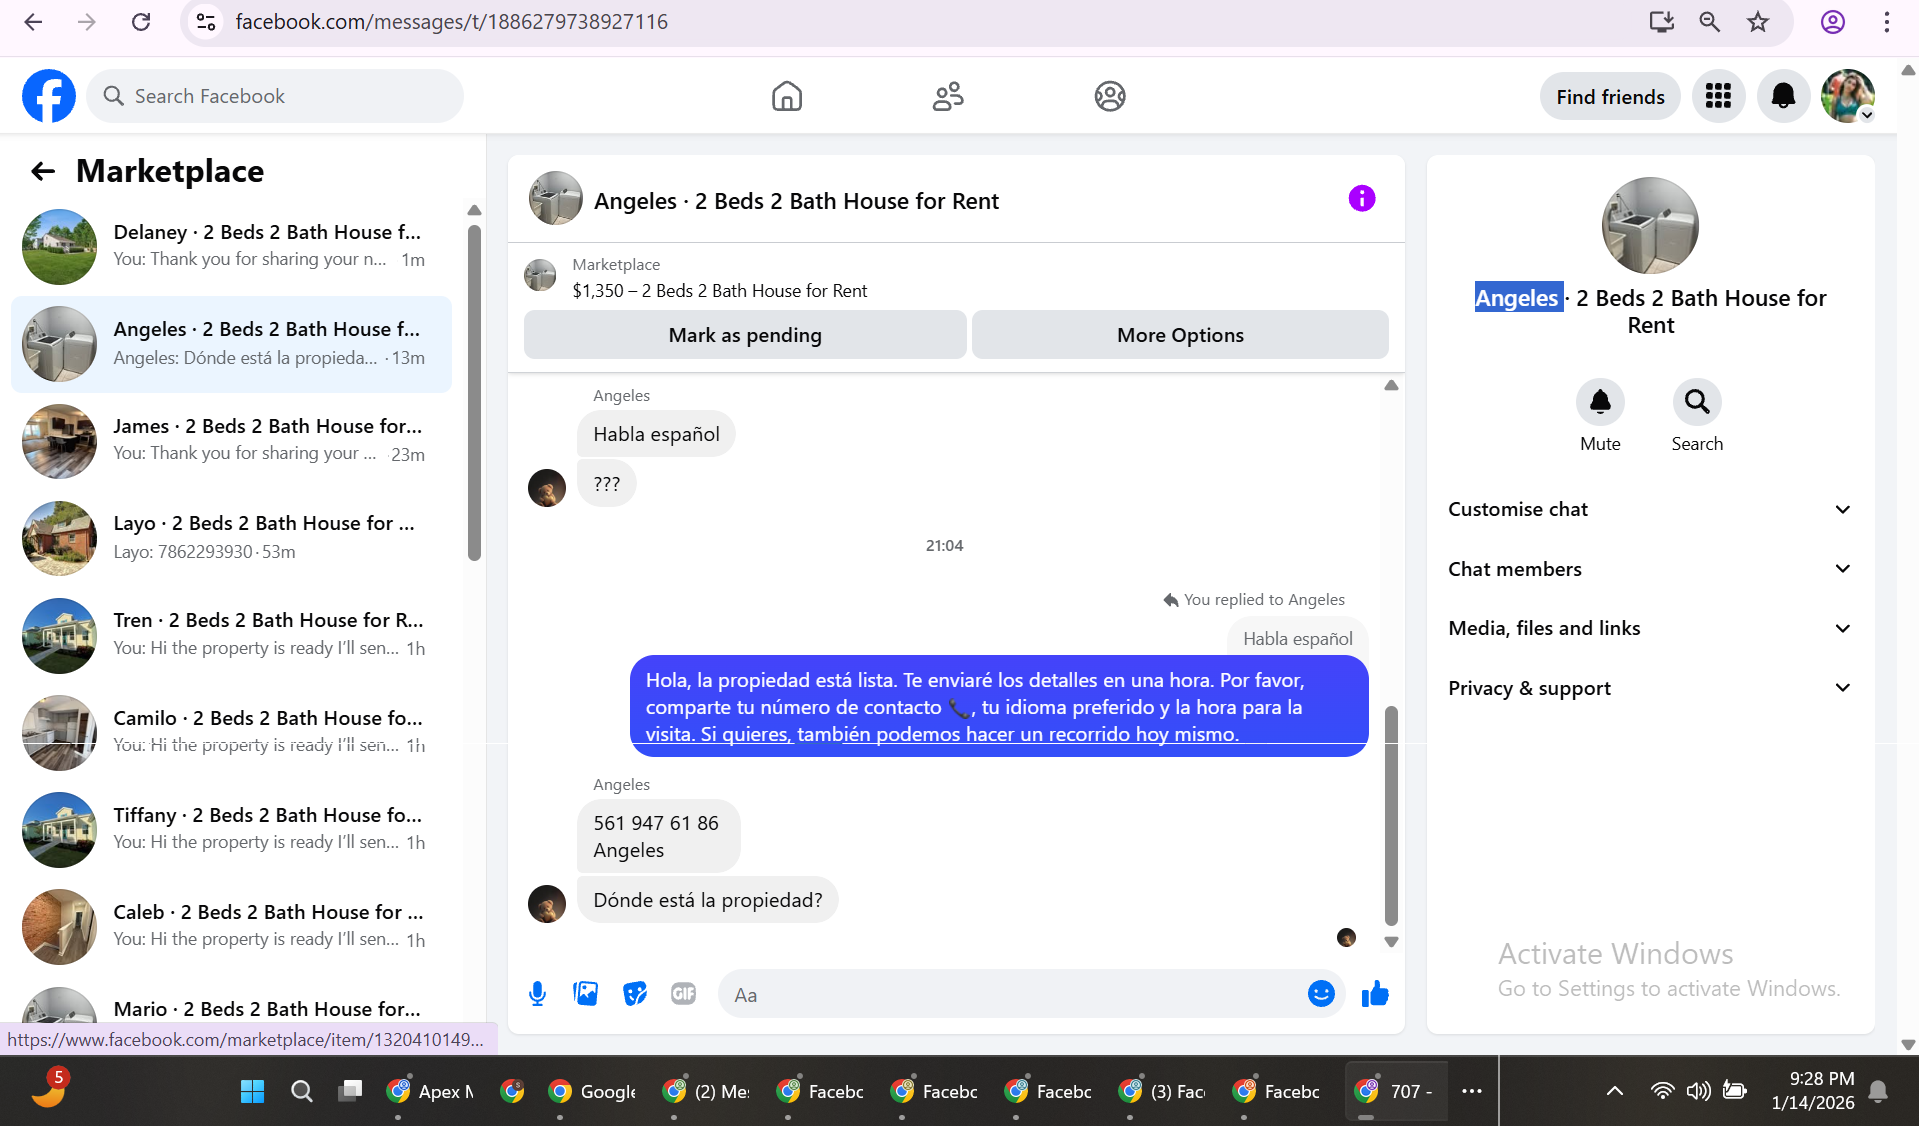Open Windows taskbar search icon
This screenshot has width=1919, height=1126.
pos(301,1091)
